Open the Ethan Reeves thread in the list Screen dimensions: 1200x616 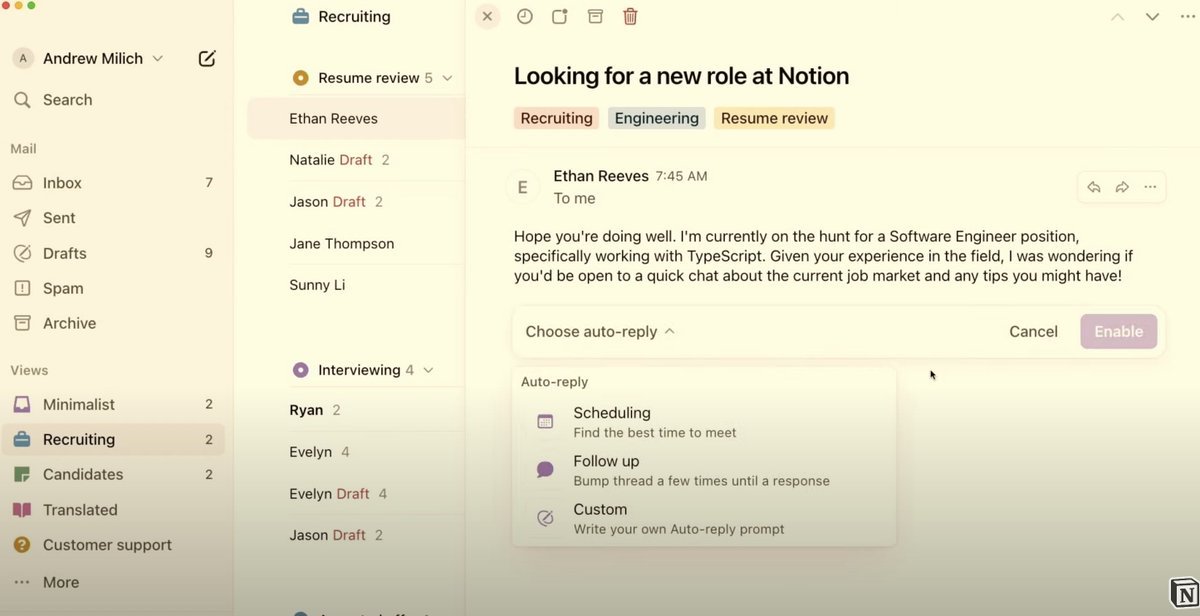click(x=356, y=118)
